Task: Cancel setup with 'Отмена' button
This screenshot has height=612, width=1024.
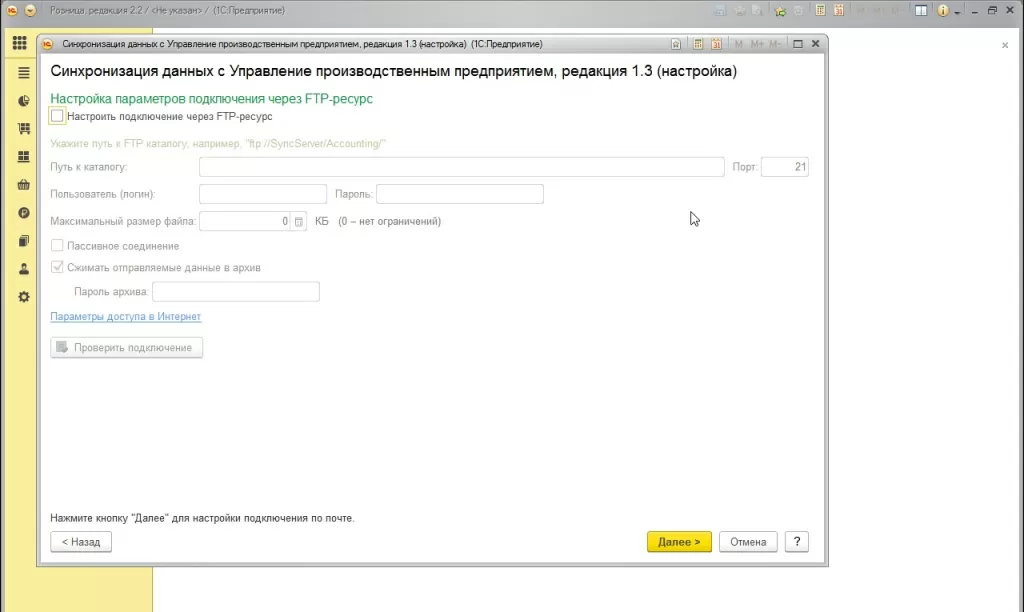Action: tap(748, 541)
